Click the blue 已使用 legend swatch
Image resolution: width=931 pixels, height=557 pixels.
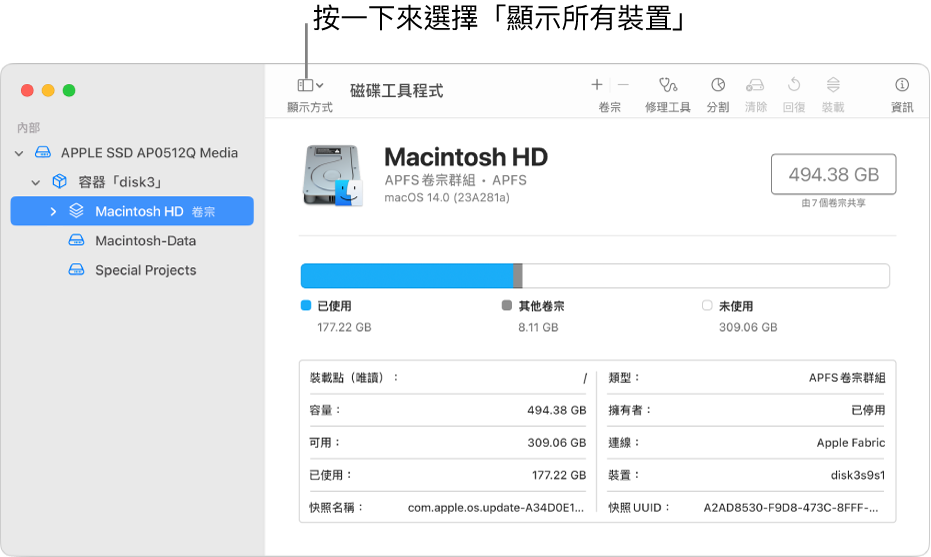[x=306, y=305]
